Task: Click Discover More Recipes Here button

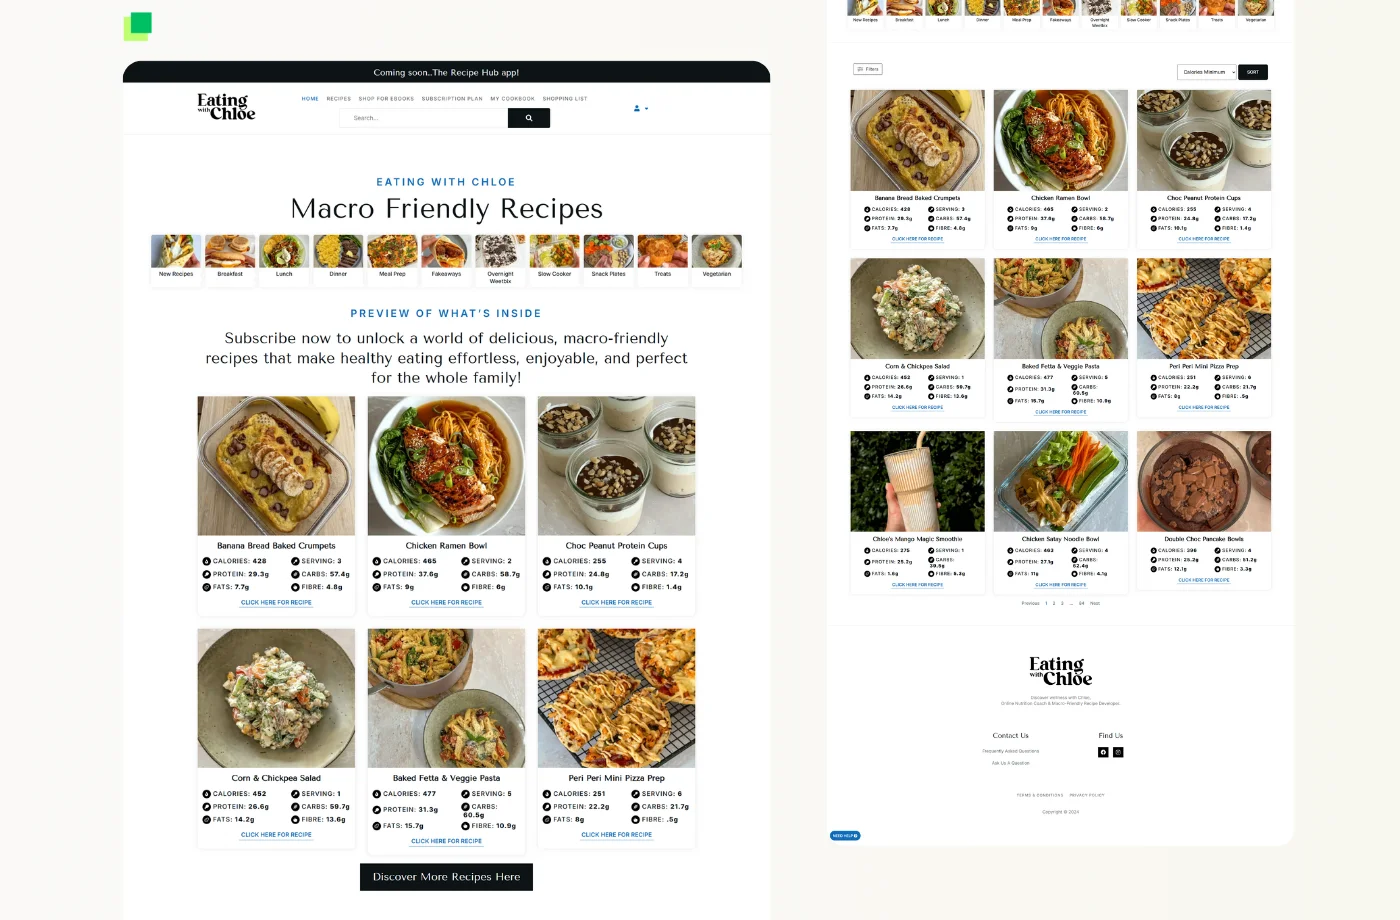Action: click(x=446, y=877)
